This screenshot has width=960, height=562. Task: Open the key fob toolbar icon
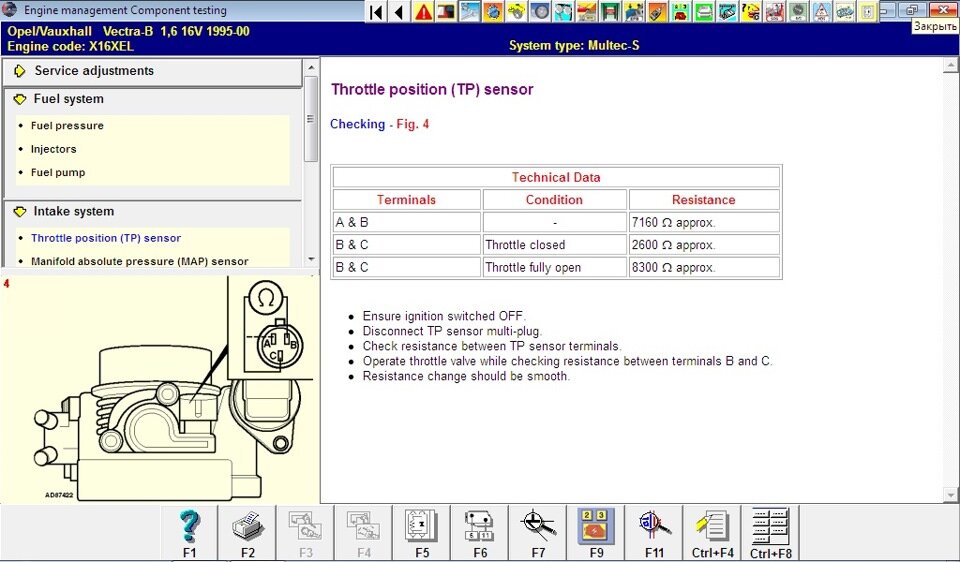point(658,12)
